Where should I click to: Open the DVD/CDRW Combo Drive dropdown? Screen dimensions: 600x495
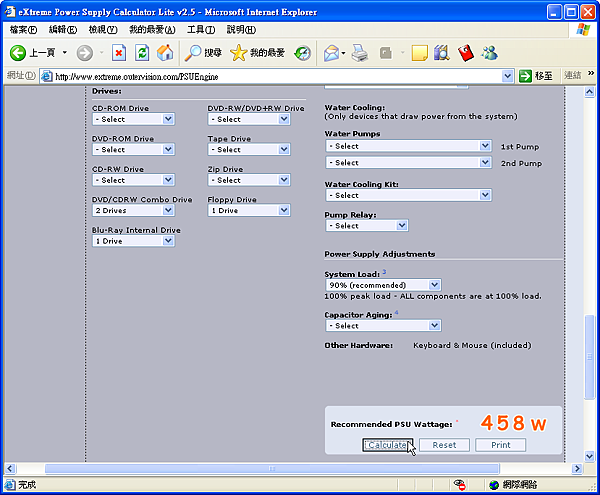[x=133, y=211]
